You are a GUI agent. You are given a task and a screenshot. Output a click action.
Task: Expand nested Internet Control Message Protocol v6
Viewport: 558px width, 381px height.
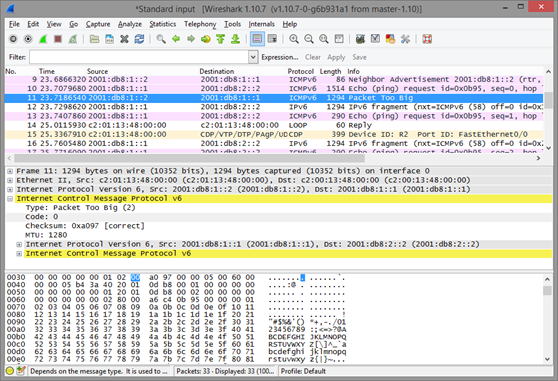click(x=19, y=254)
